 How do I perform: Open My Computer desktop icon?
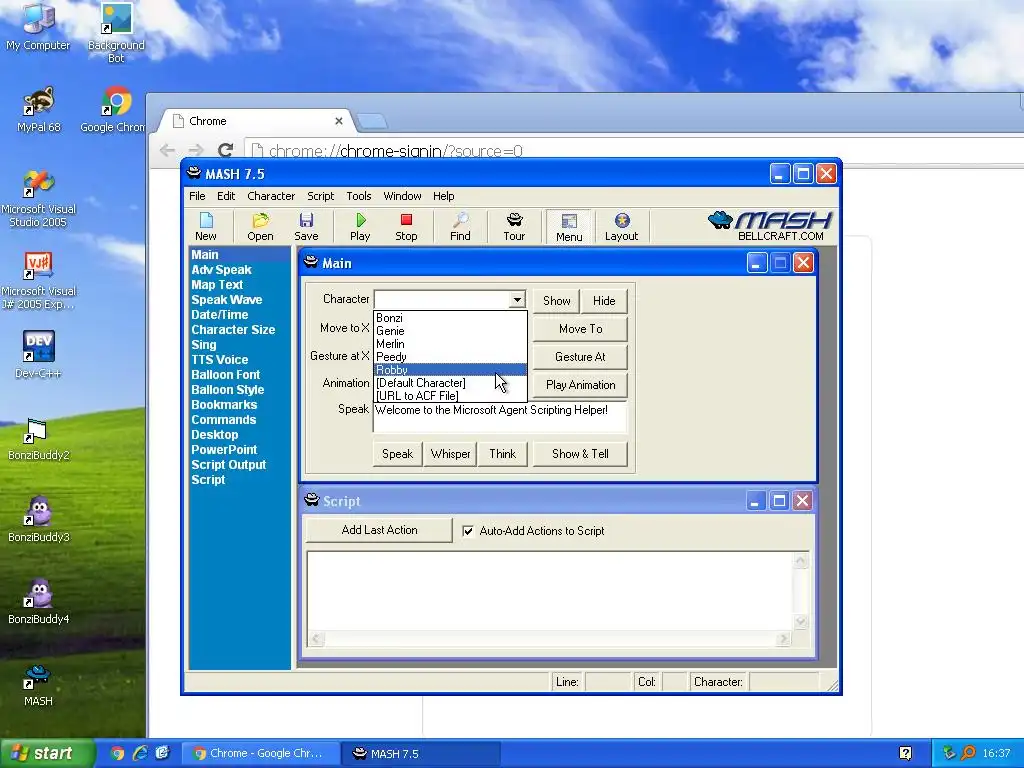pos(38,27)
